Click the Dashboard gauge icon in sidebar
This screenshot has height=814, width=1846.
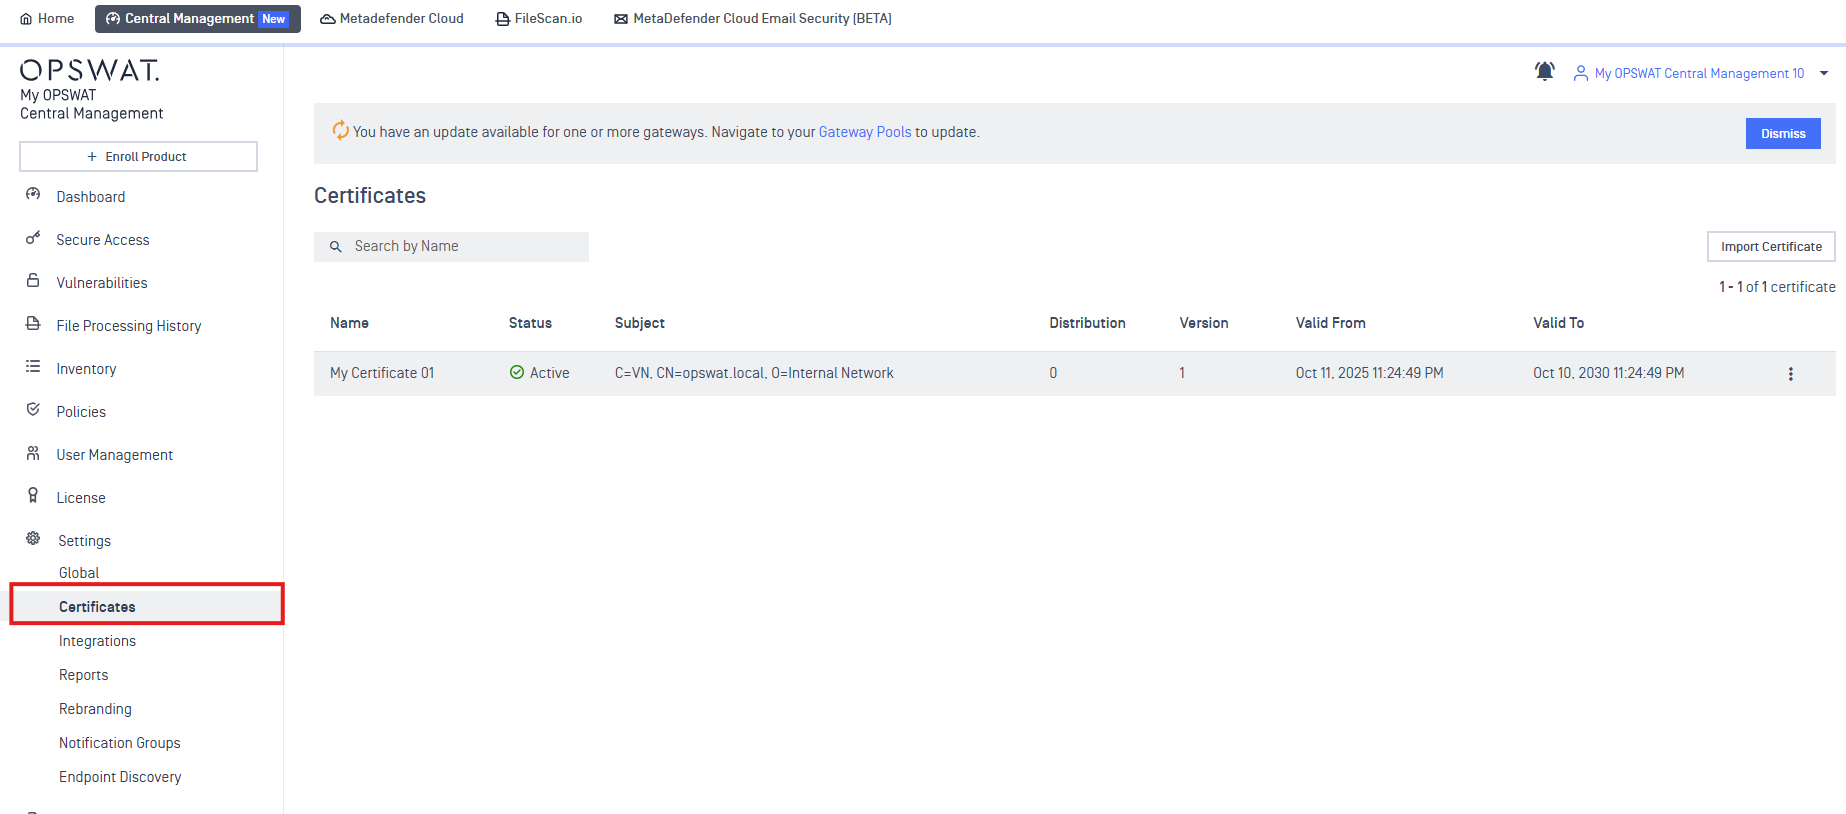click(x=33, y=196)
